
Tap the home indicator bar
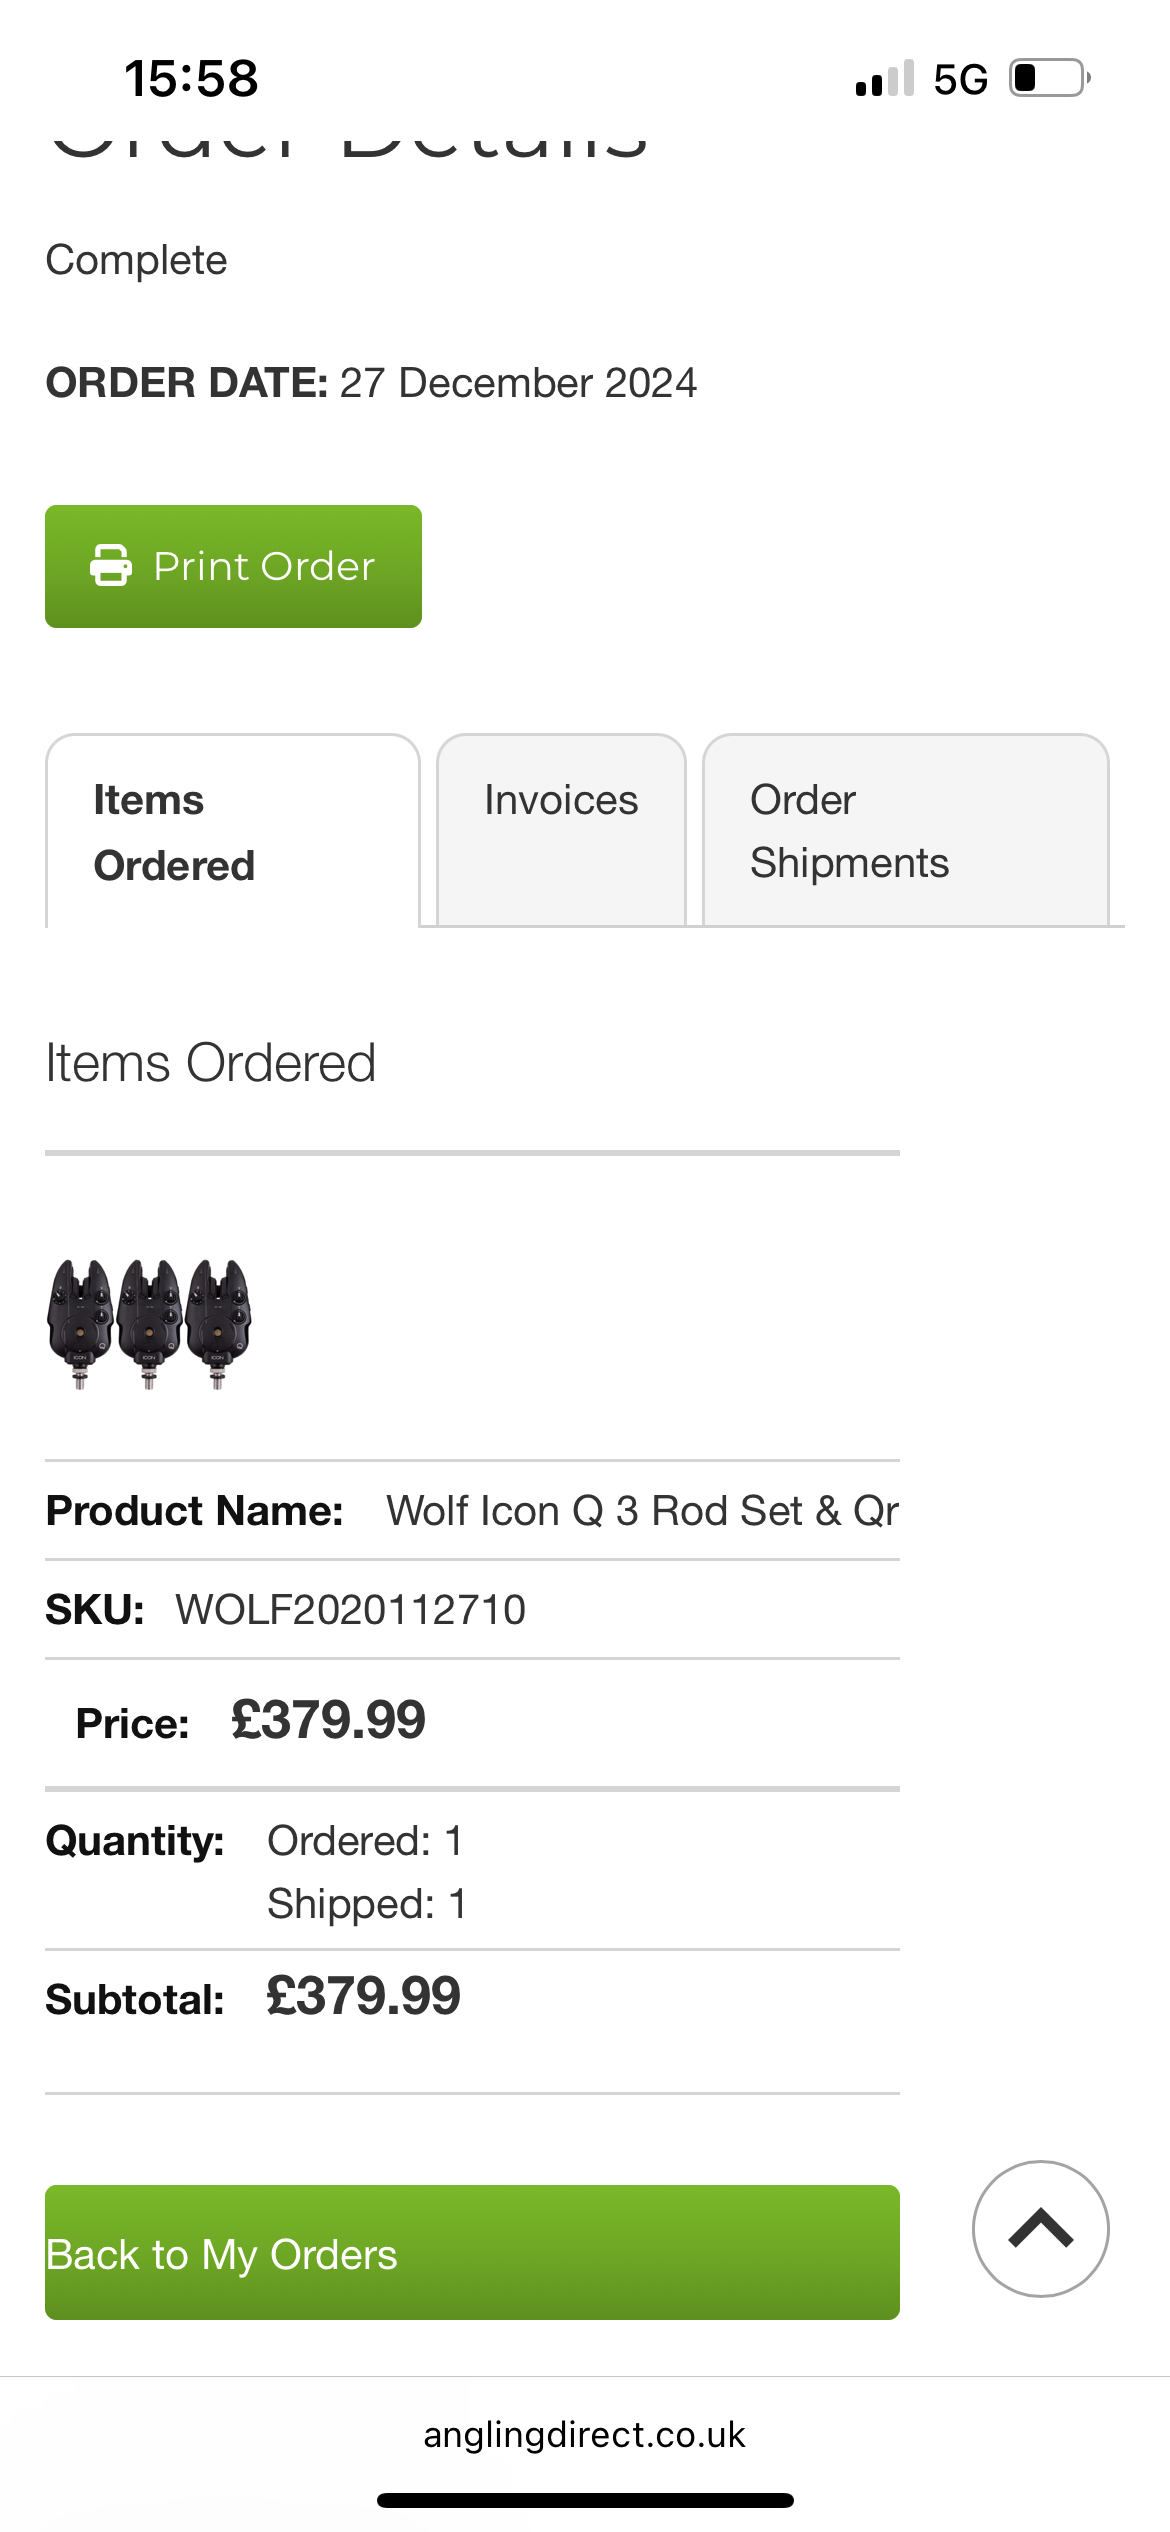584,2500
